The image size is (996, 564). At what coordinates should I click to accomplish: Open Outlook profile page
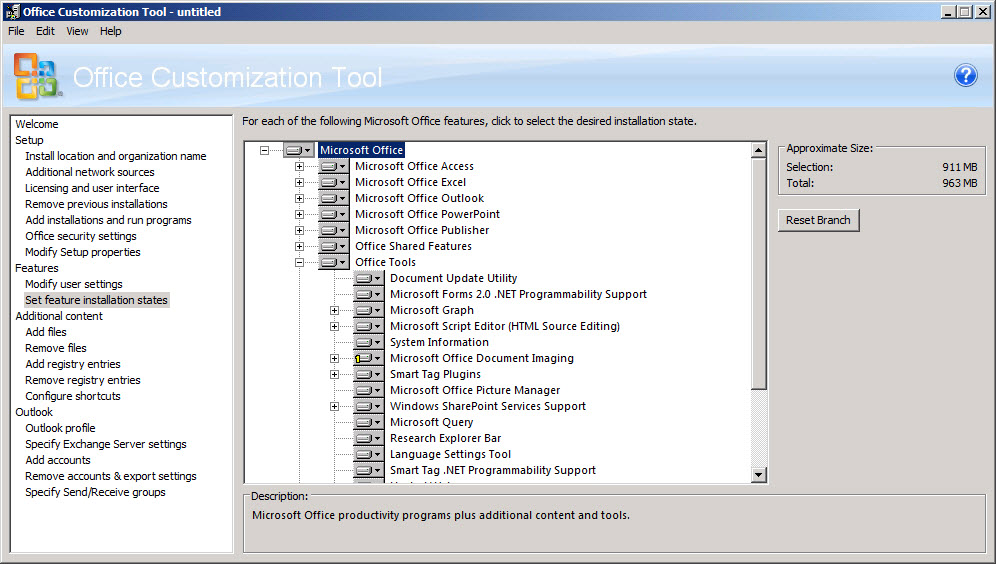pos(60,428)
